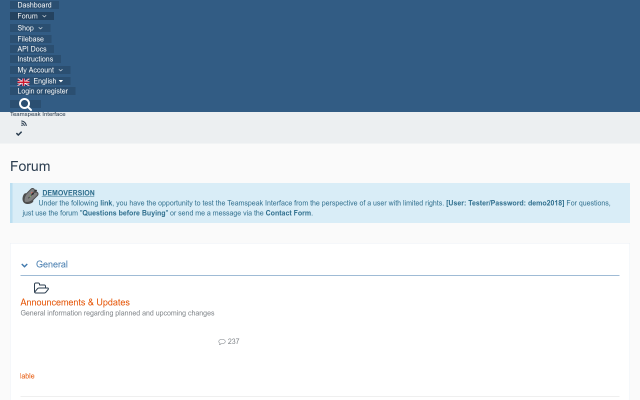Click the search magnifier icon
This screenshot has width=640, height=400.
[x=26, y=104]
